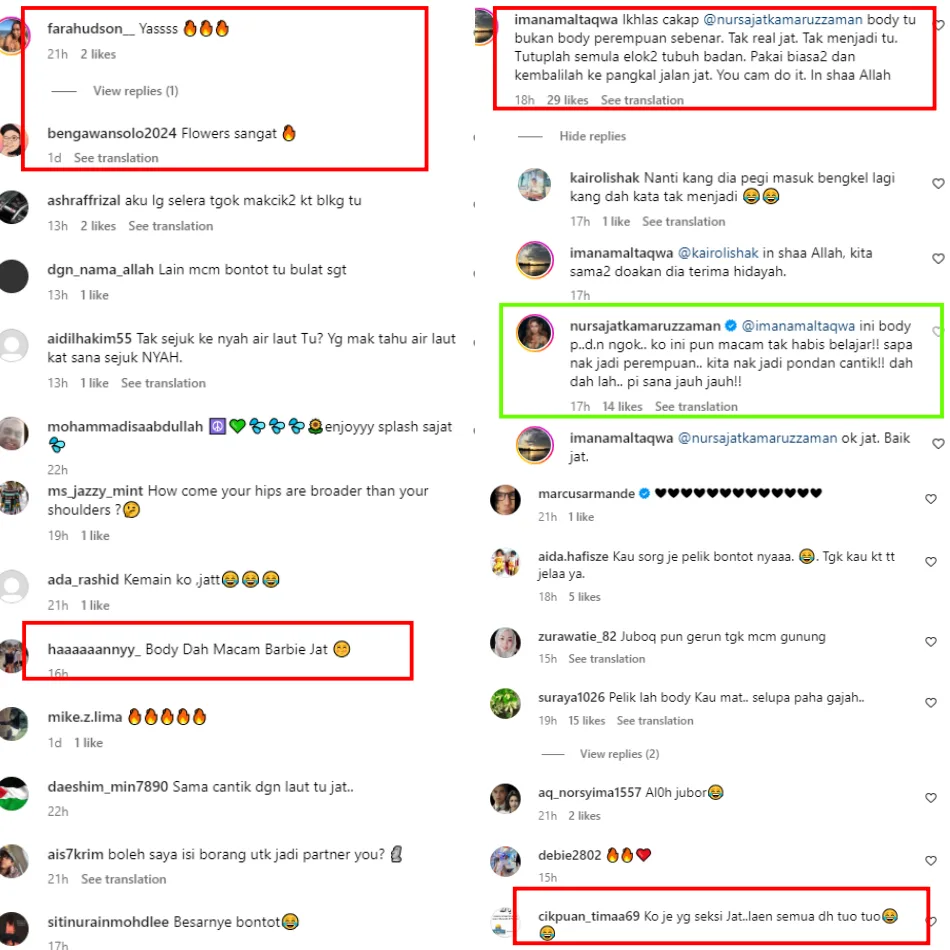Collapse the thread with 'Hide replies'

(592, 136)
